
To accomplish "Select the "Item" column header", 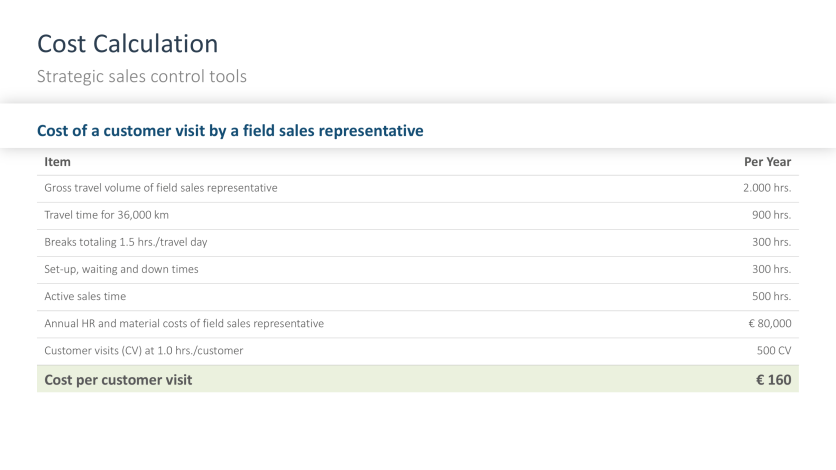I will point(57,161).
